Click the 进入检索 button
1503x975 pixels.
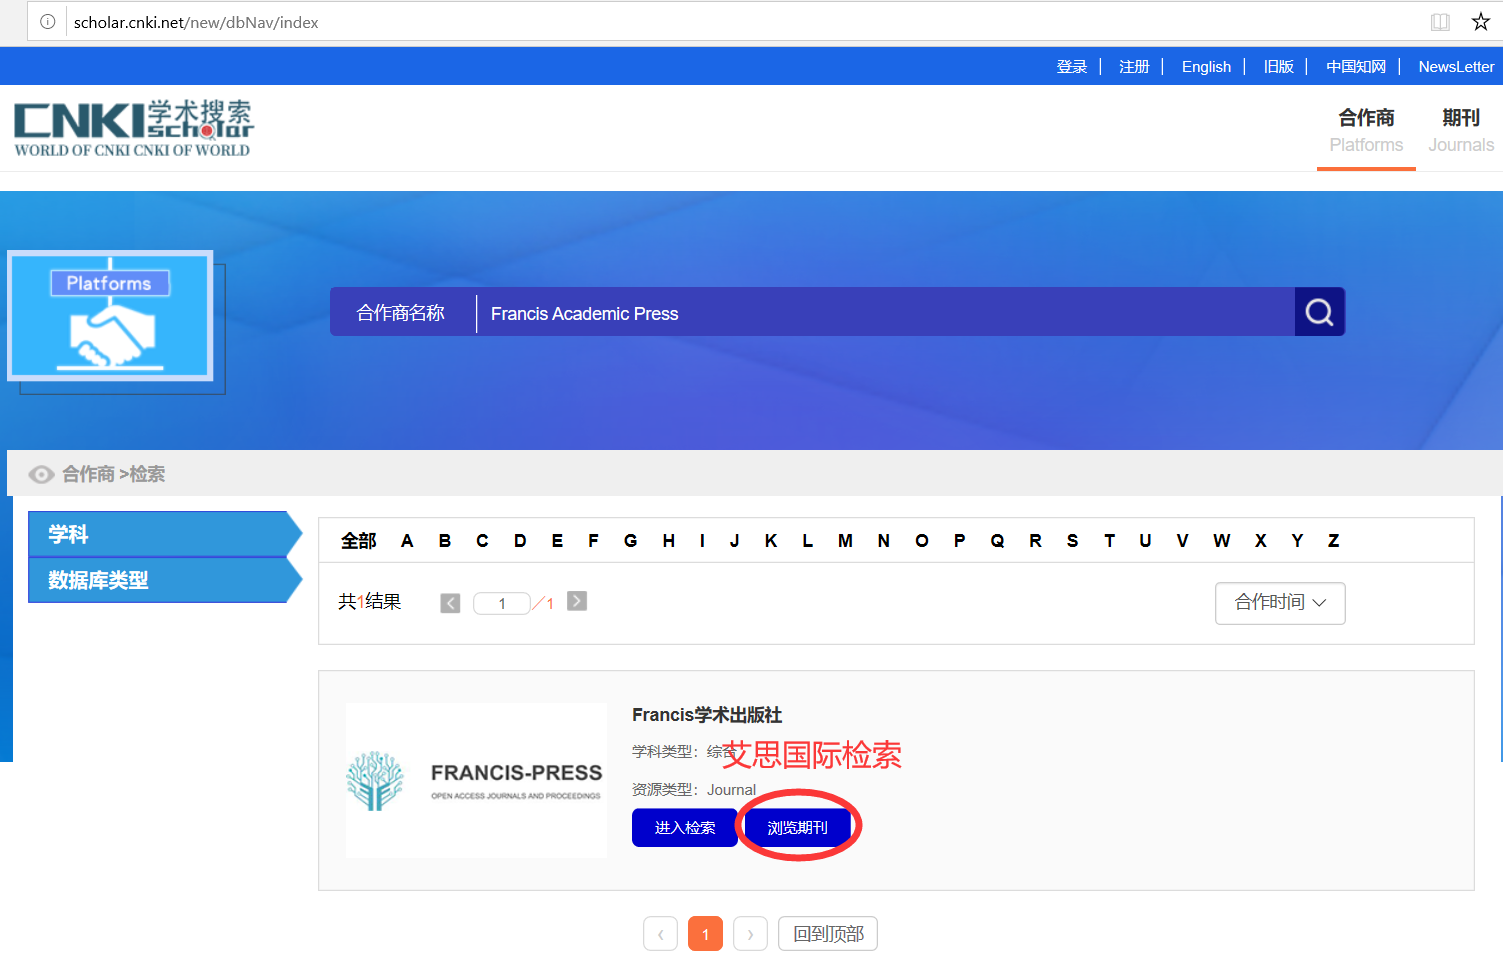tap(685, 827)
